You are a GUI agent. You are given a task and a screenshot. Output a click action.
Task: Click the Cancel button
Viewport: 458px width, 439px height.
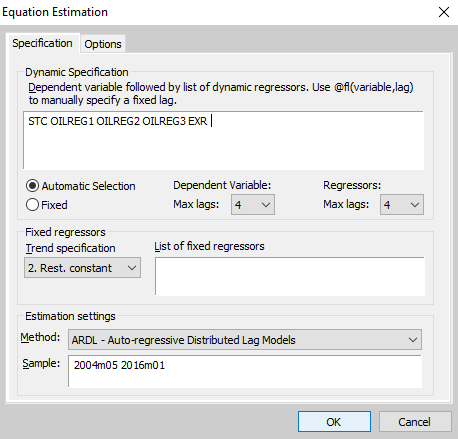click(x=415, y=422)
